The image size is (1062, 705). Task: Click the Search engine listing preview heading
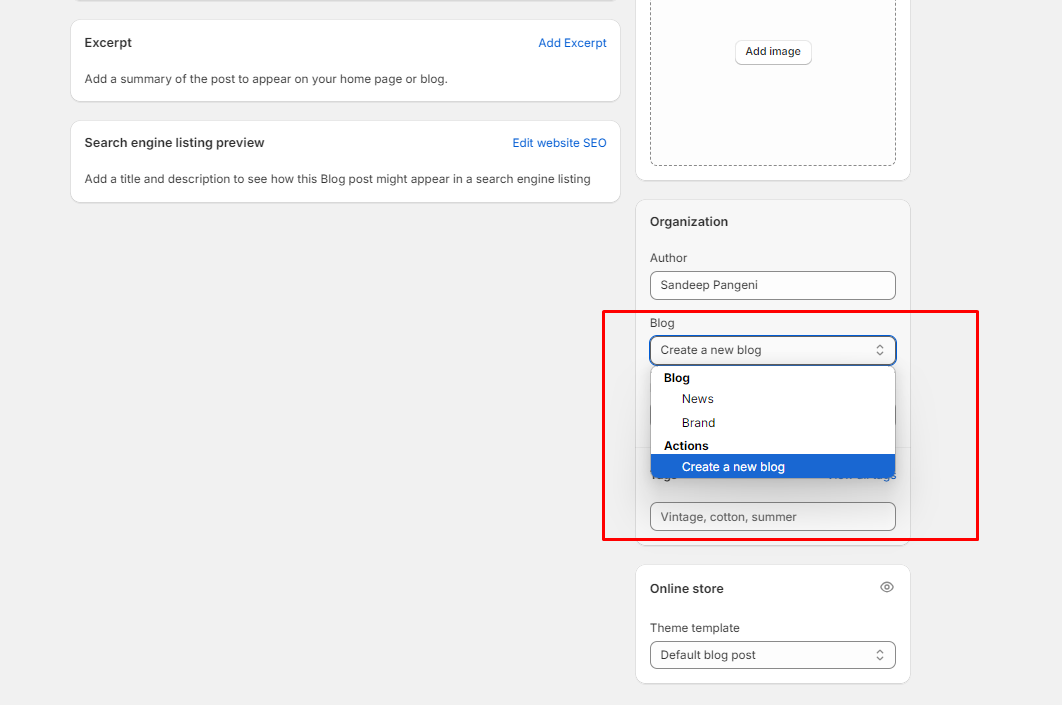click(174, 143)
